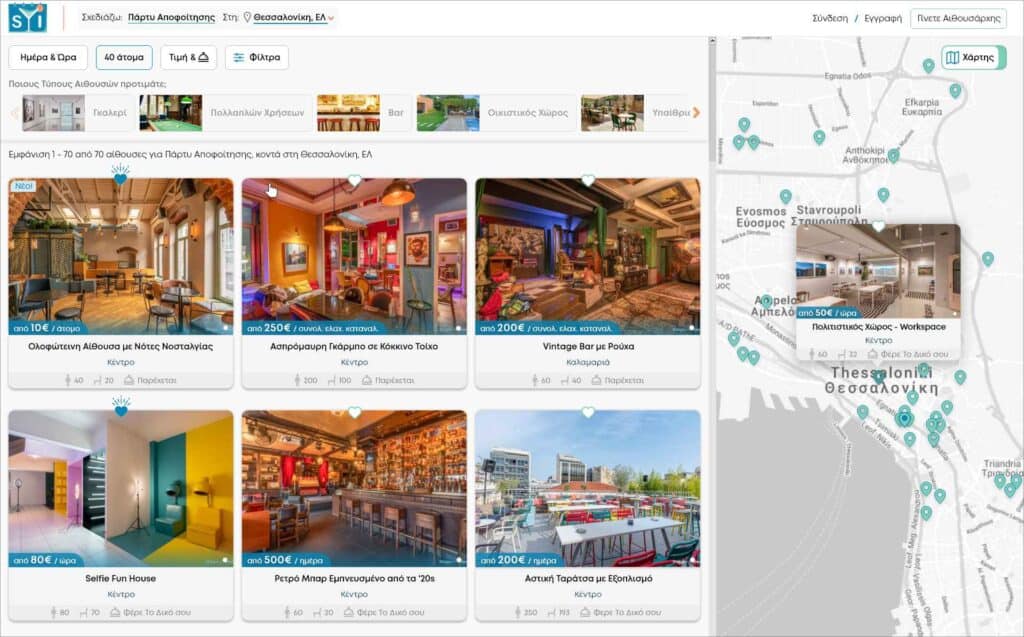Show next venue types with right arrow

pyautogui.click(x=696, y=112)
